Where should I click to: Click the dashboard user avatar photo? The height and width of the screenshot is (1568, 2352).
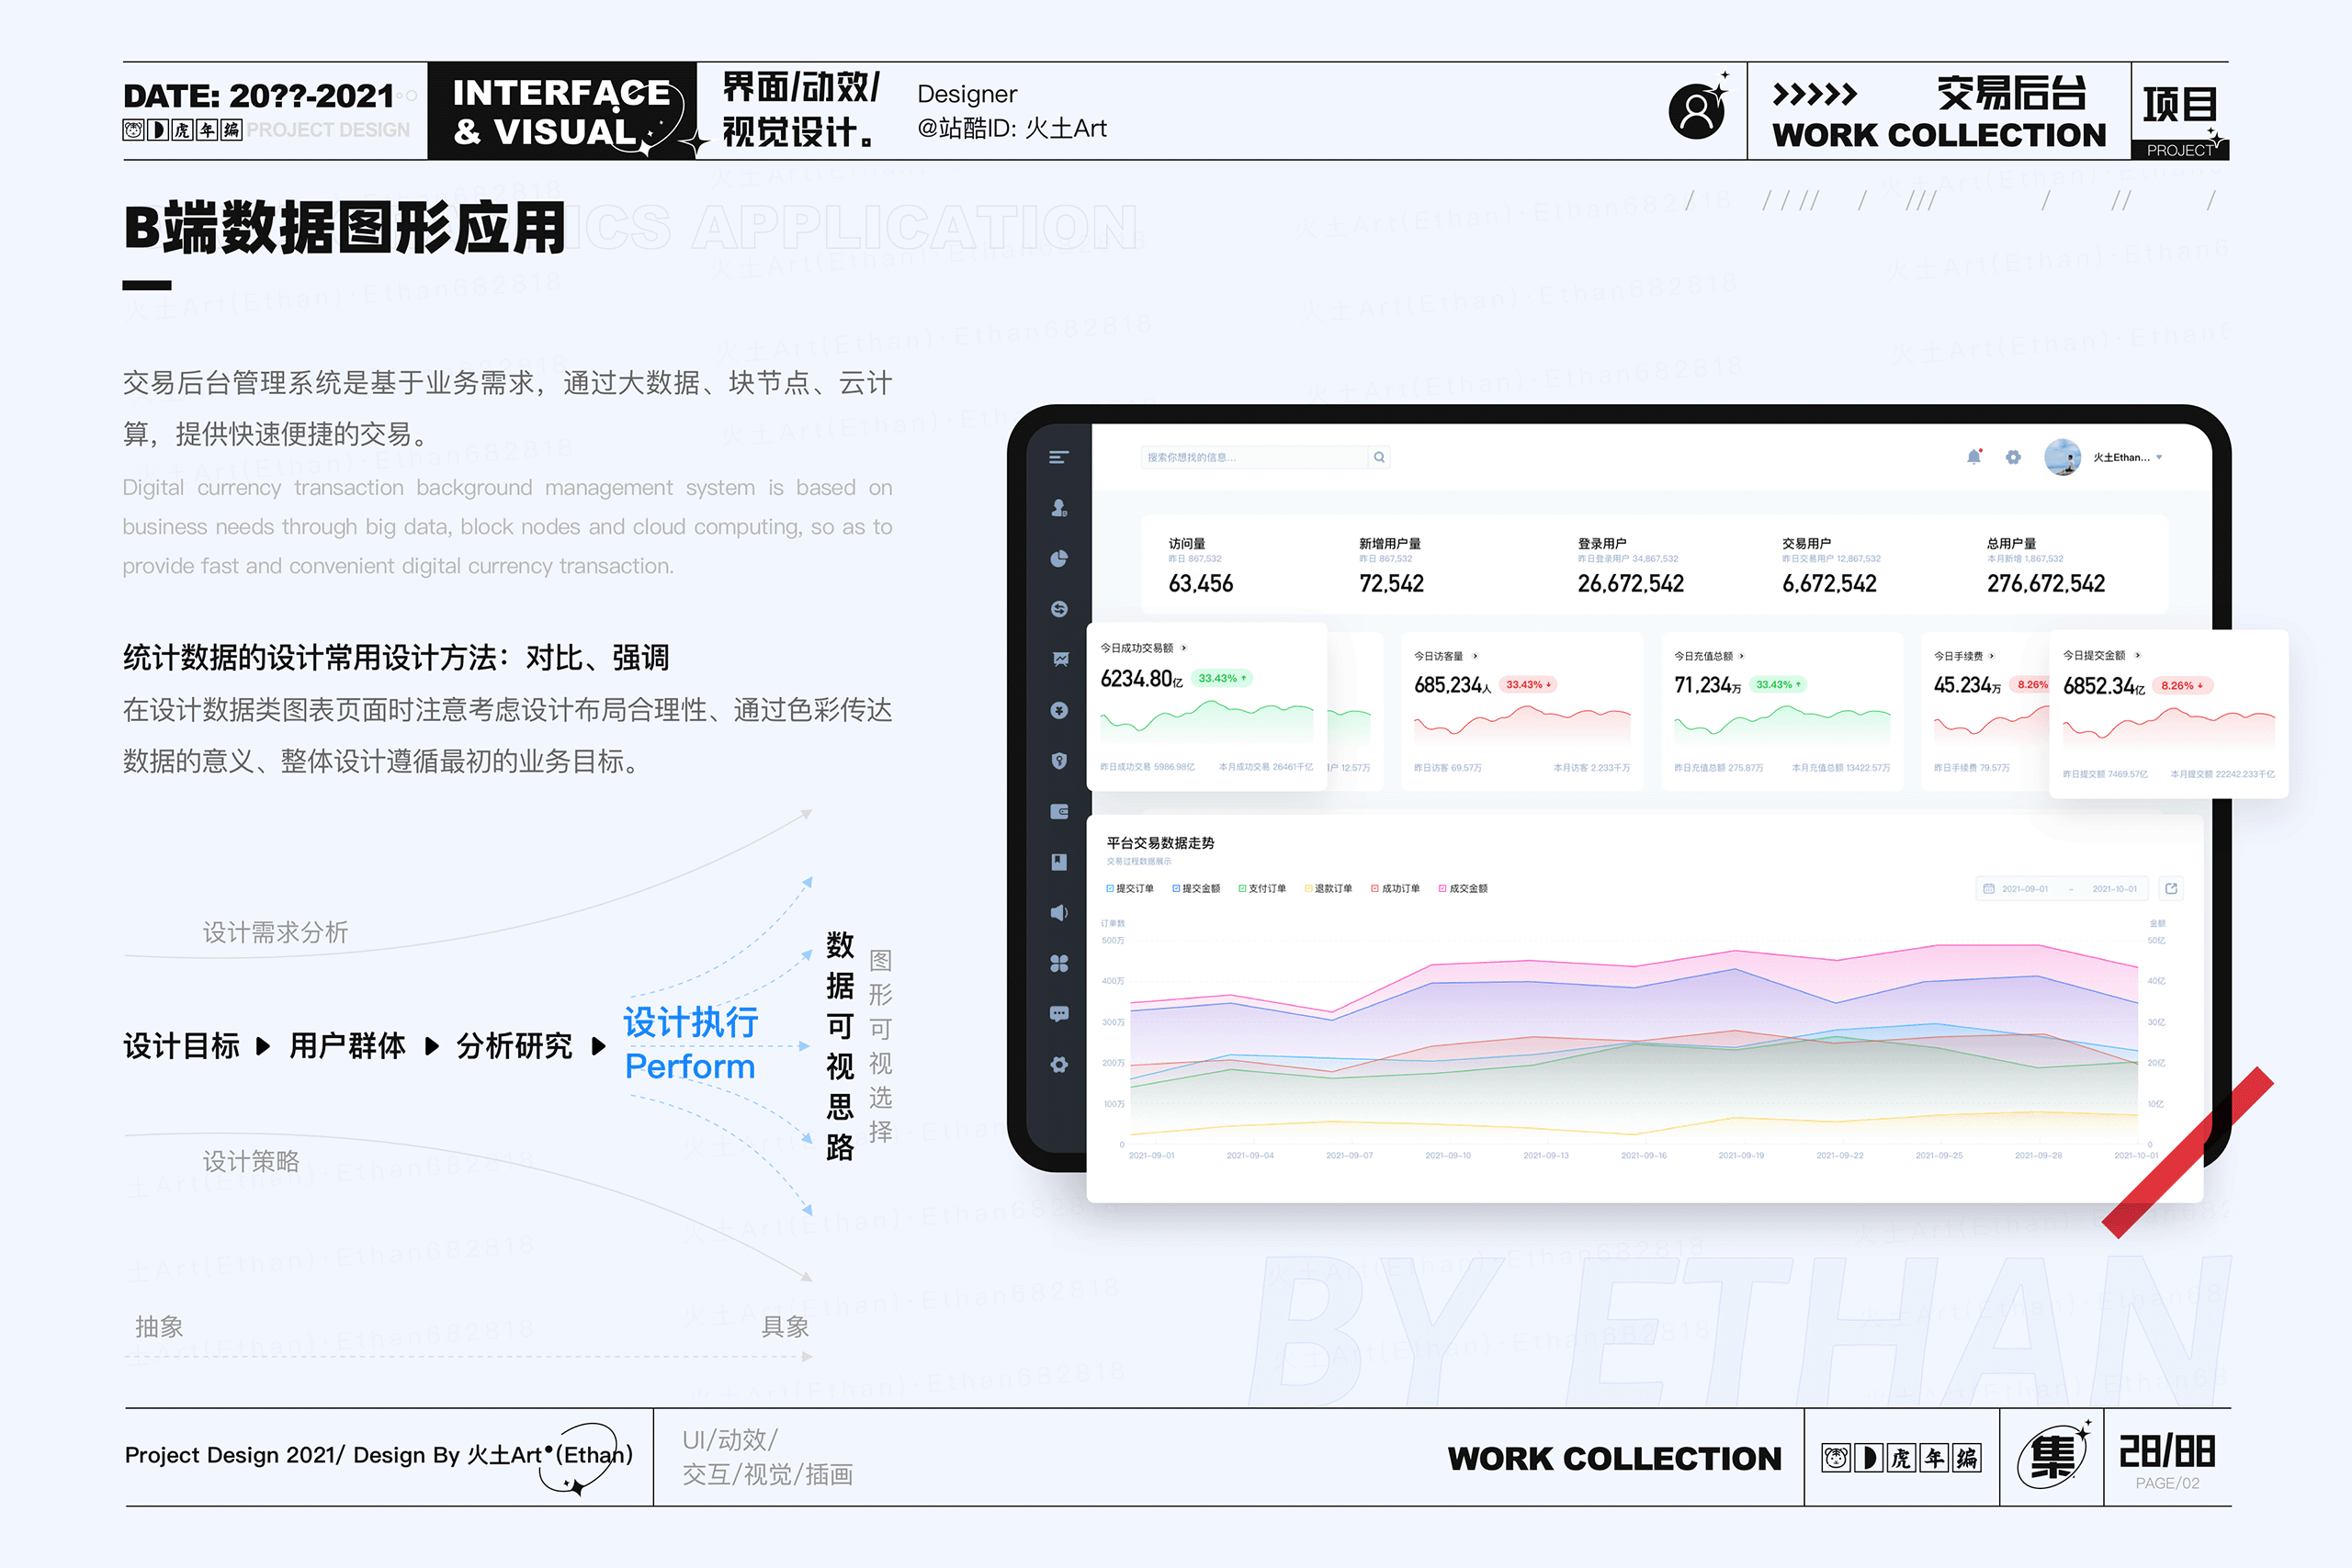coord(2062,457)
